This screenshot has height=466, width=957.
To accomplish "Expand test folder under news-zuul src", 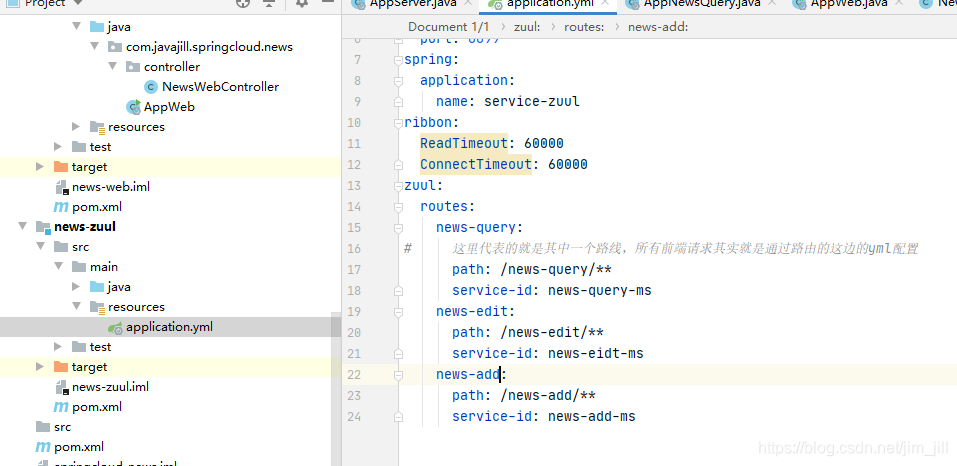I will 58,347.
